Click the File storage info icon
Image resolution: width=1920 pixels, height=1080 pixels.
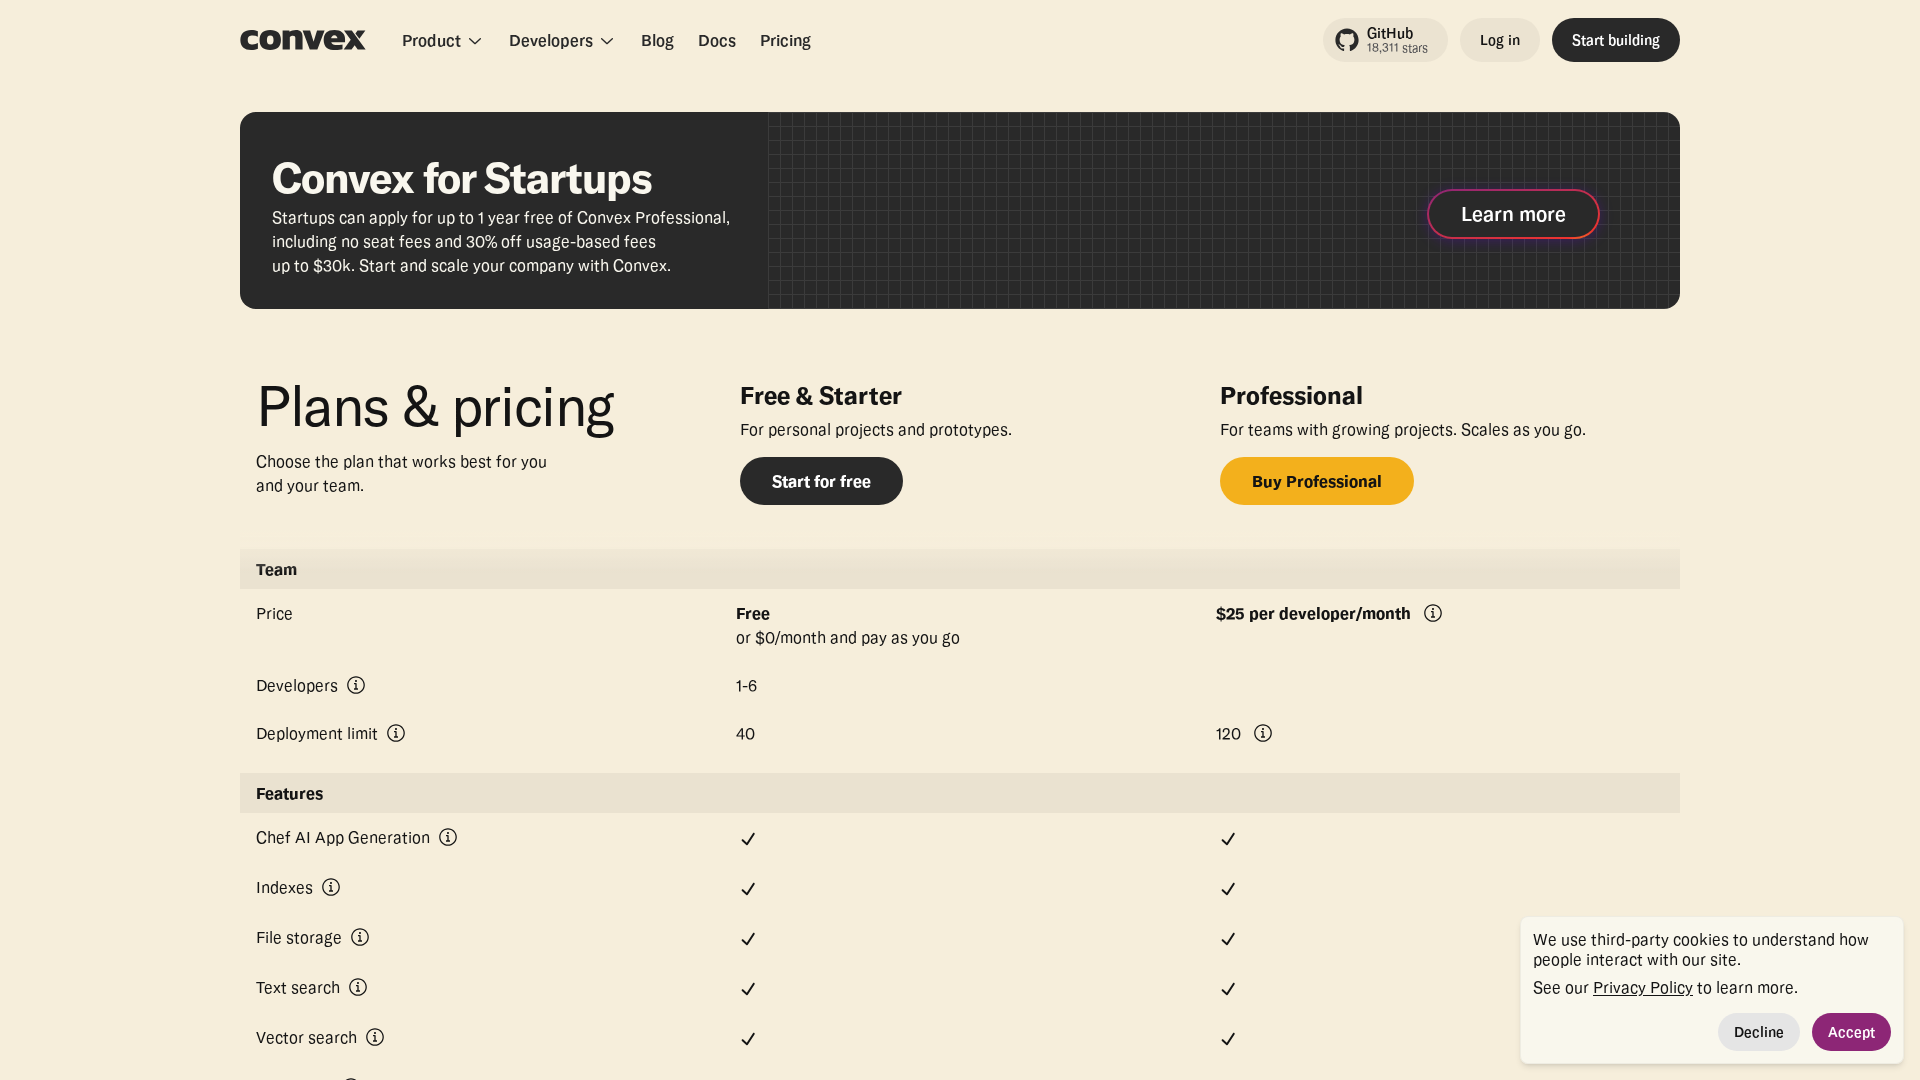coord(360,937)
